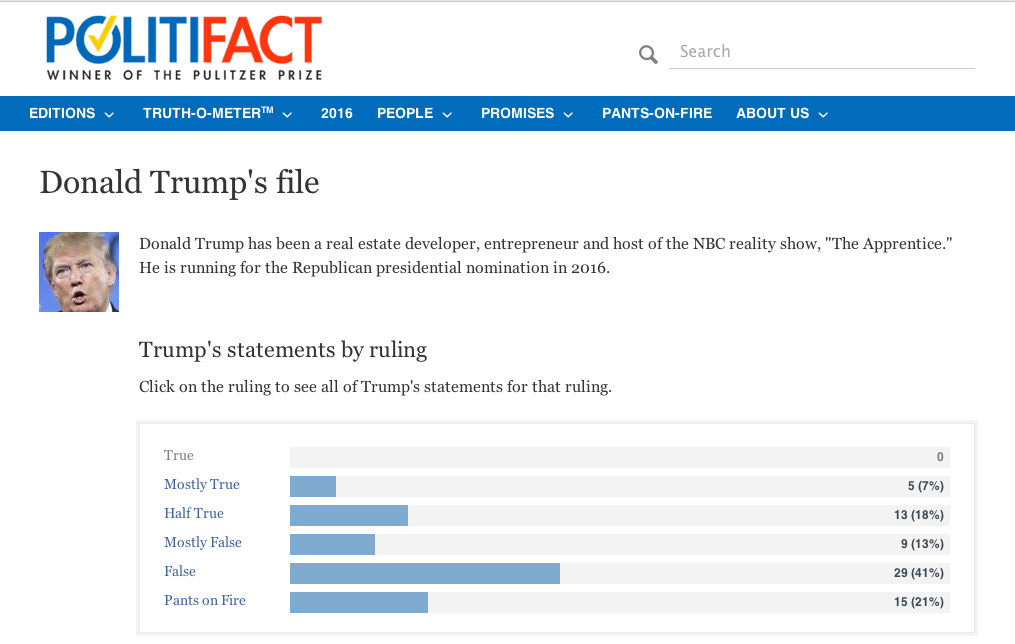Open the Mostly True ruling link

pyautogui.click(x=202, y=485)
